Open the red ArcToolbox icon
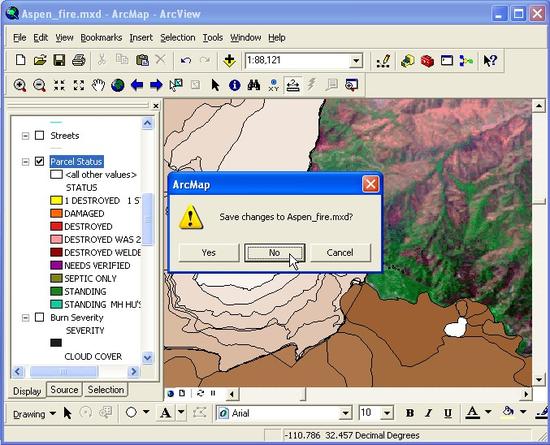Viewport: 550px width, 445px height. click(427, 61)
